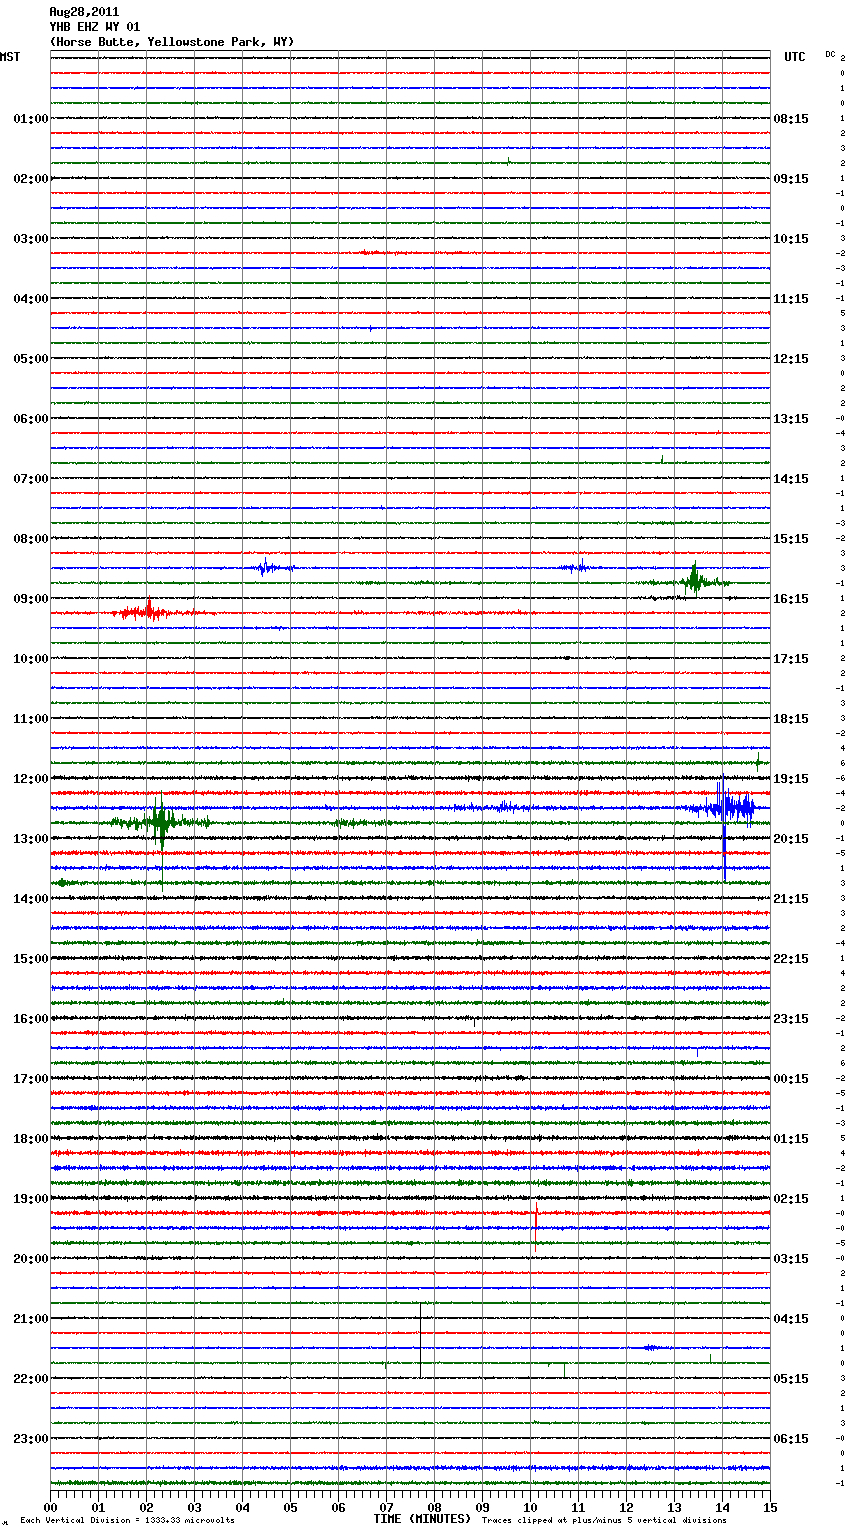850x1534 pixels.
Task: Select the station code YHB EHZ WY 01
Action: [95, 27]
